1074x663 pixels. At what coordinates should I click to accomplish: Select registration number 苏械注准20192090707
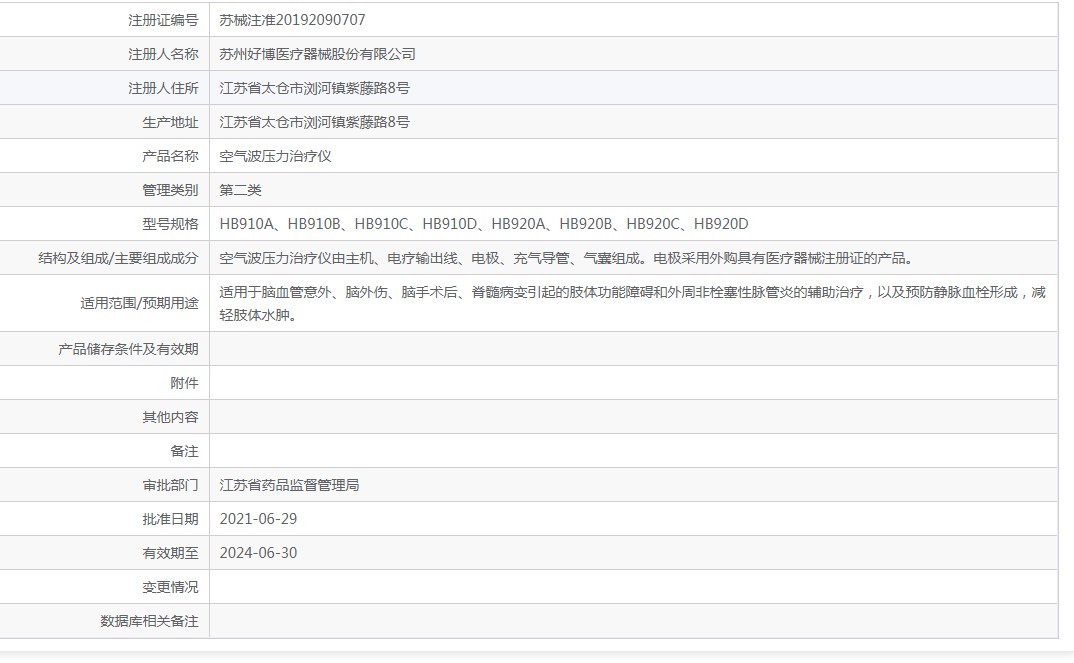coord(292,21)
